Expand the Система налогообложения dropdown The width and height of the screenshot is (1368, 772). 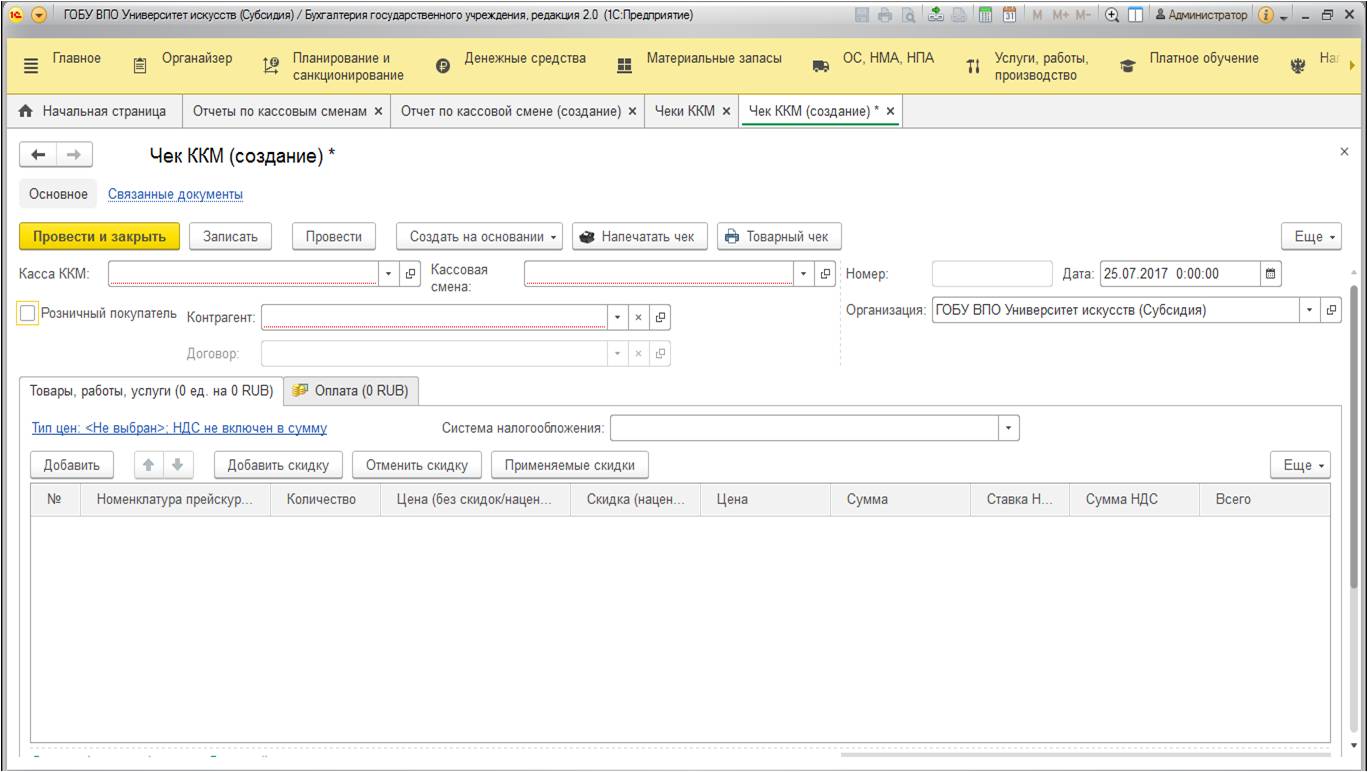pos(1008,428)
